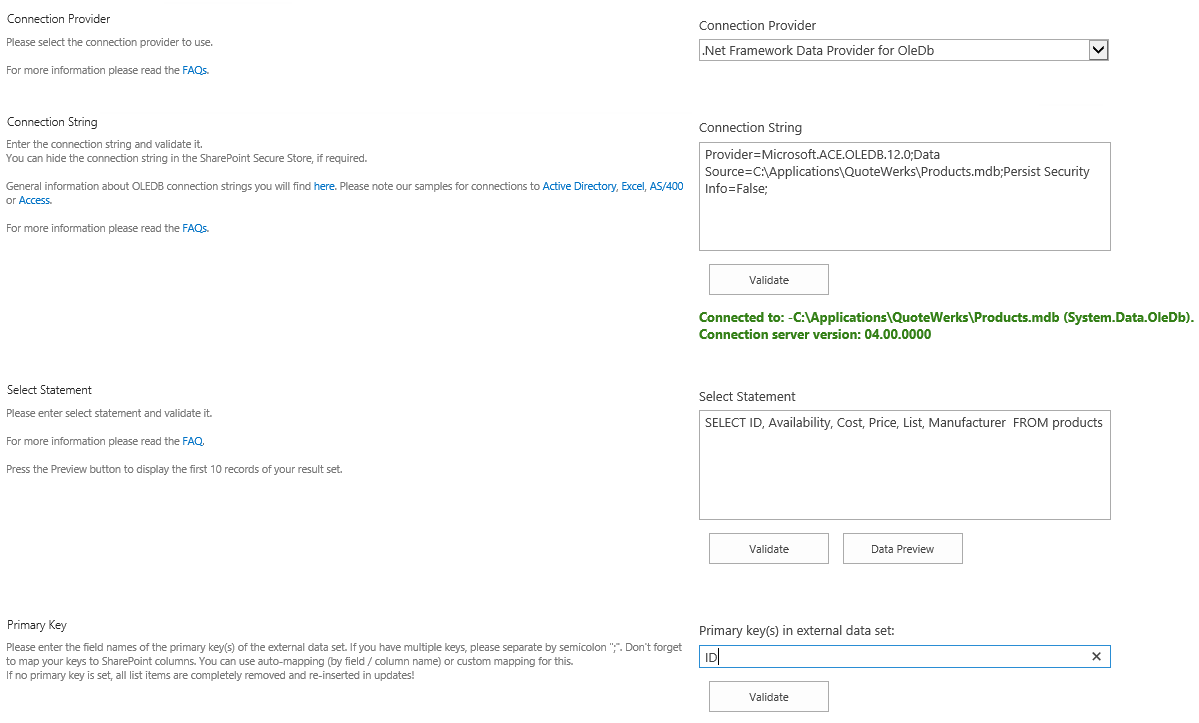Open the FAQ link in Select Statement section
Viewport: 1199px width, 723px height.
tap(193, 442)
